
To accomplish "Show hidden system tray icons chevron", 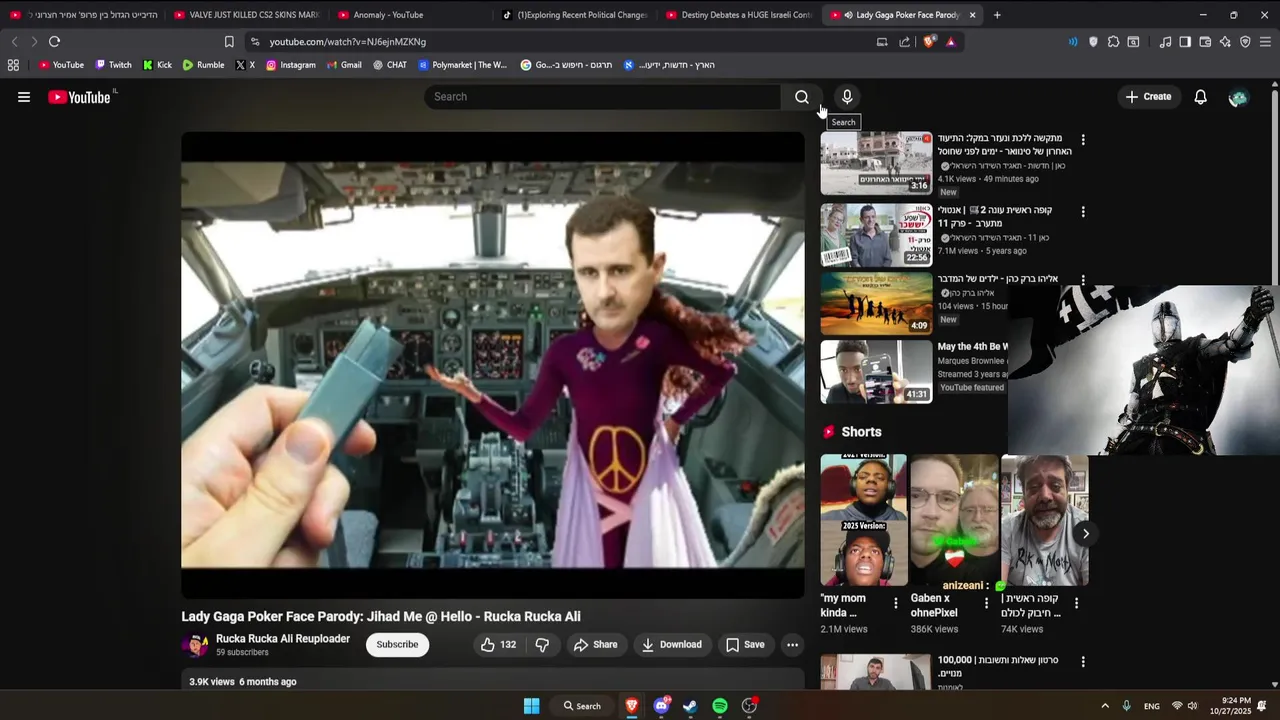I will pyautogui.click(x=1105, y=706).
